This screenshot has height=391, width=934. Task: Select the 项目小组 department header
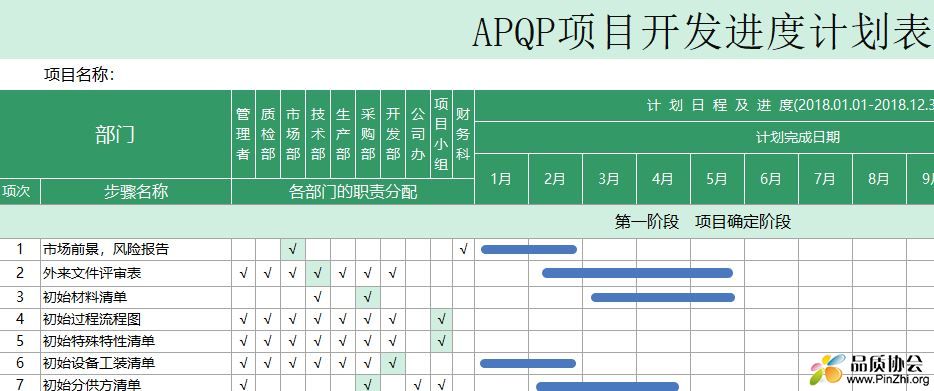[x=441, y=134]
